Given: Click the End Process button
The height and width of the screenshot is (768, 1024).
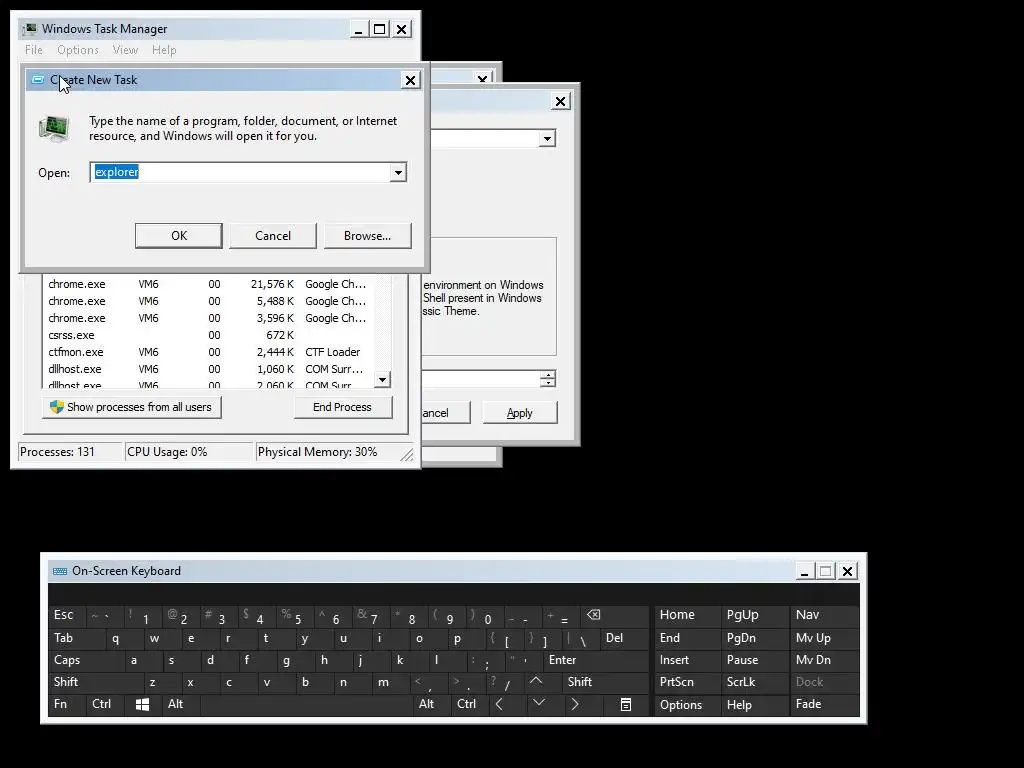Looking at the screenshot, I should pos(343,407).
